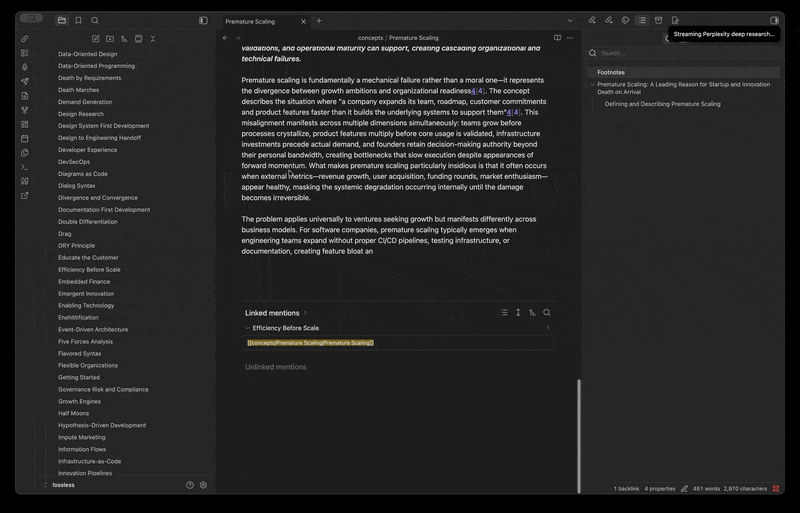Click auto-reveal current file icon
Image resolution: width=800 pixels, height=513 pixels.
tap(138, 39)
